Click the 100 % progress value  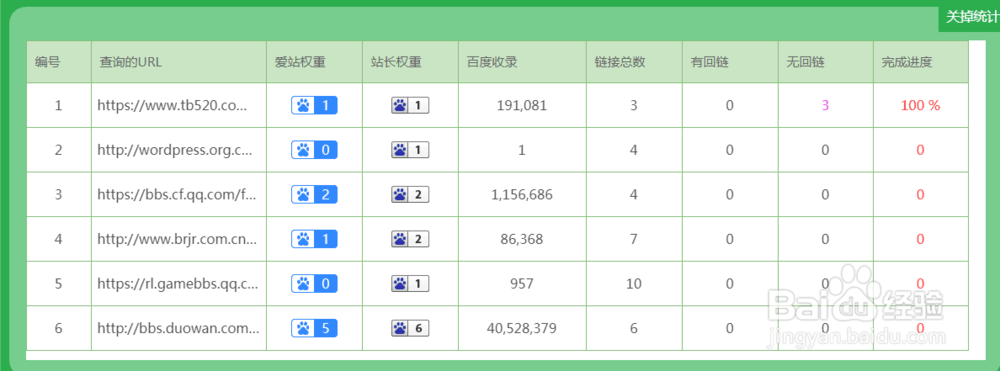click(920, 106)
